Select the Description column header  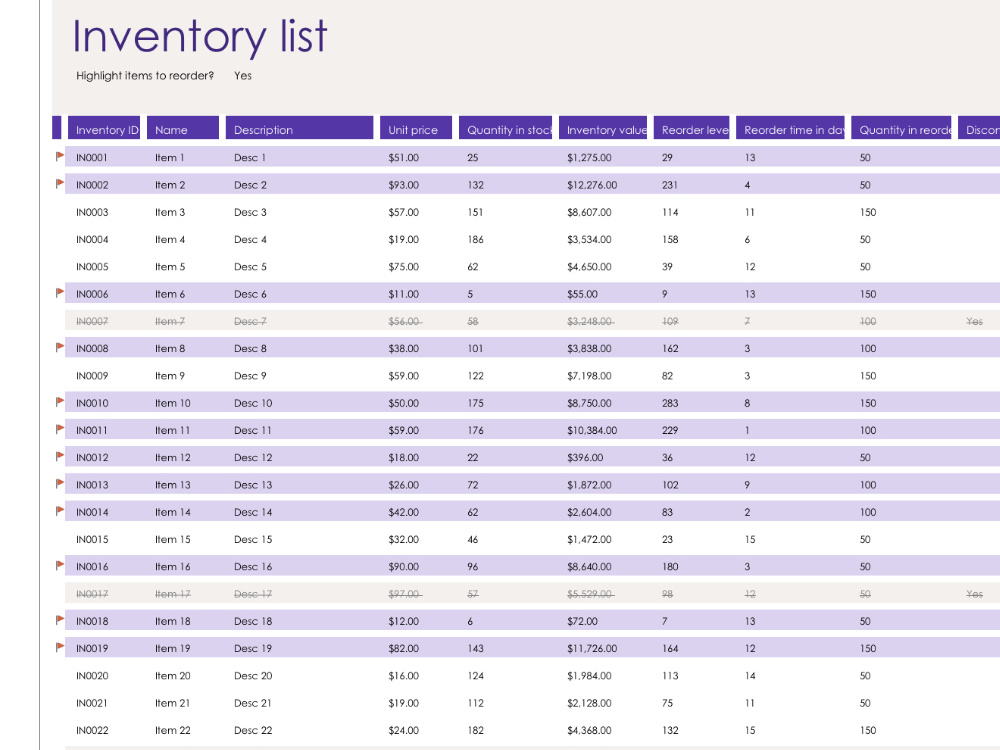[300, 128]
